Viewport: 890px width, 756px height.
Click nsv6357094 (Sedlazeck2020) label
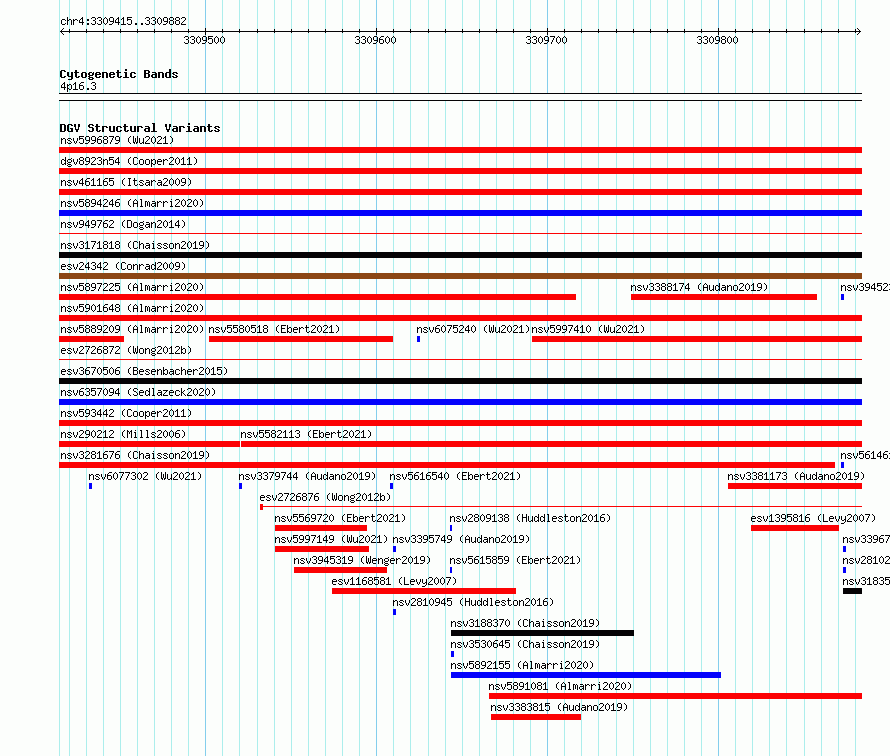pos(138,392)
